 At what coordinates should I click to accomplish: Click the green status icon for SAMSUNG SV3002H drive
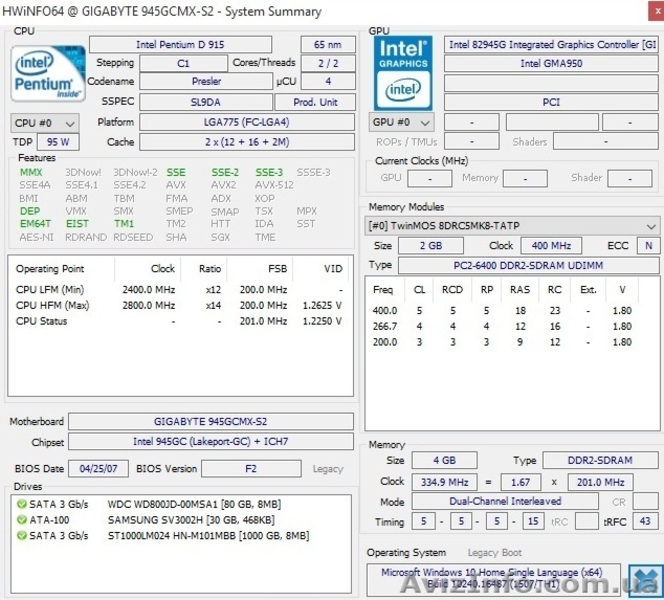22,520
